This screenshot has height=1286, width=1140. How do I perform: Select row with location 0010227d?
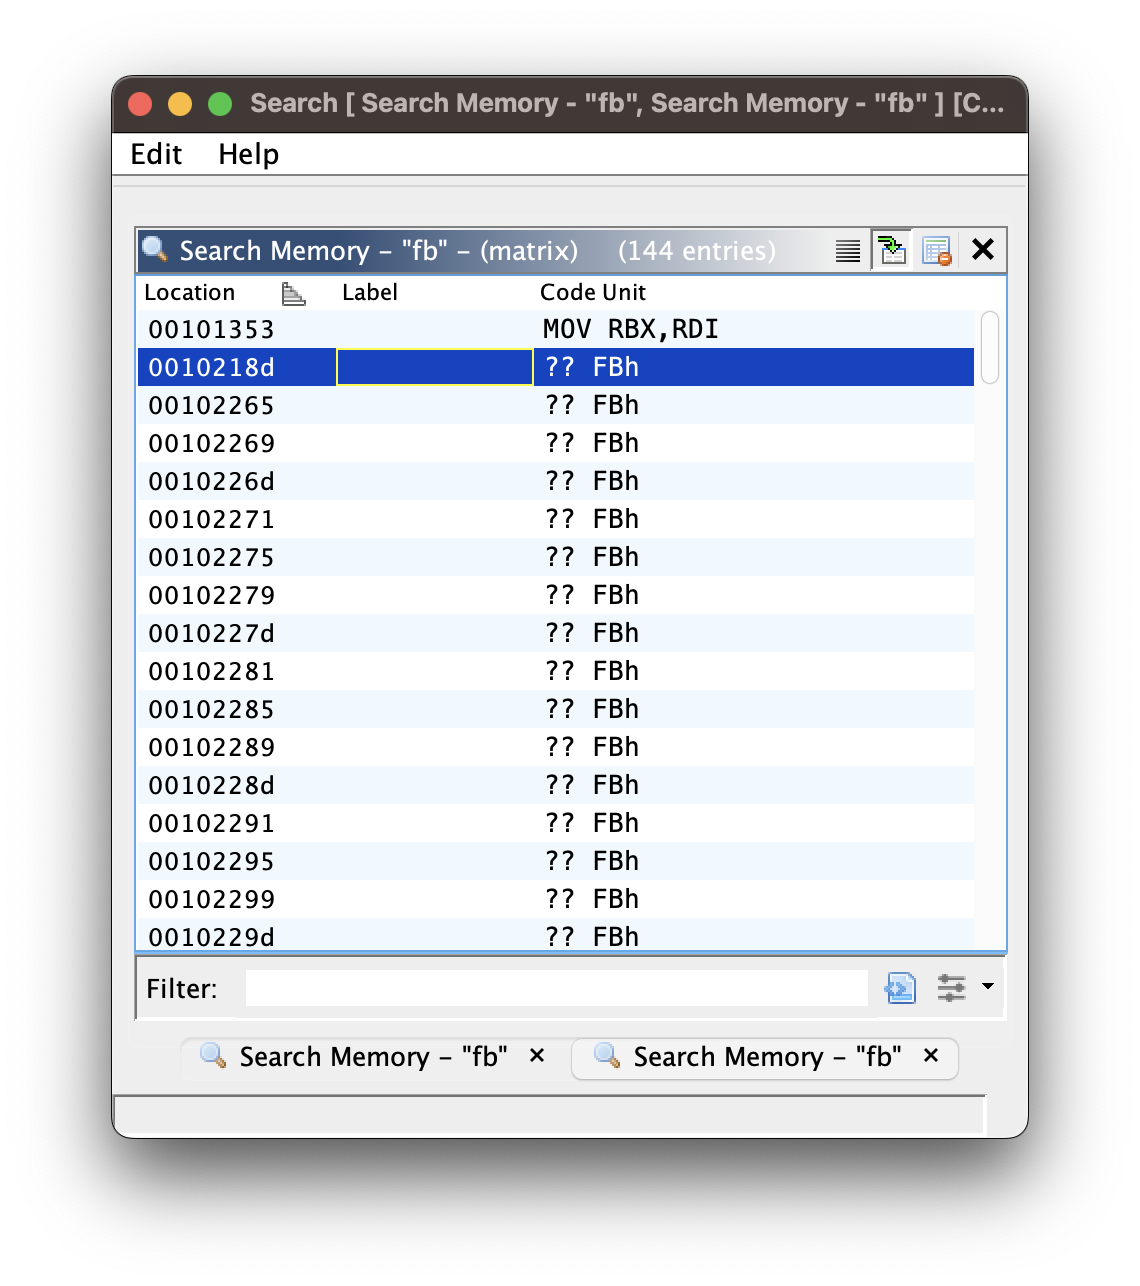point(555,634)
